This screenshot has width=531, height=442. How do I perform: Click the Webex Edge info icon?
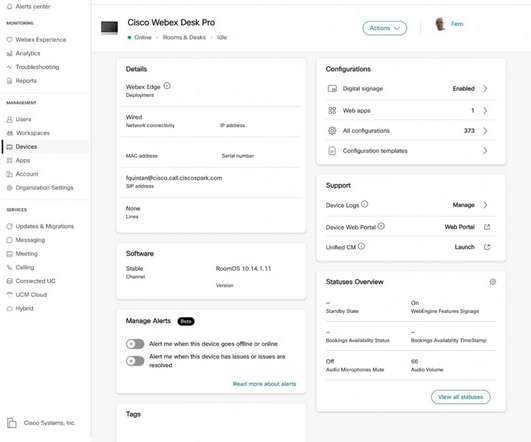pyautogui.click(x=167, y=86)
